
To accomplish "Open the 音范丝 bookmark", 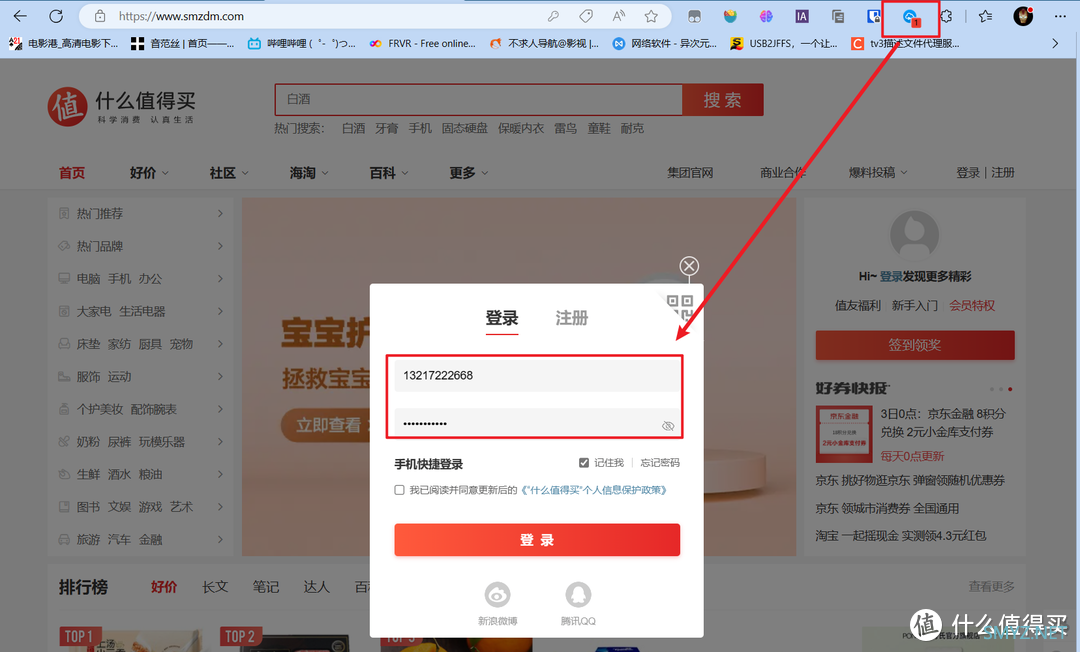I will 183,43.
